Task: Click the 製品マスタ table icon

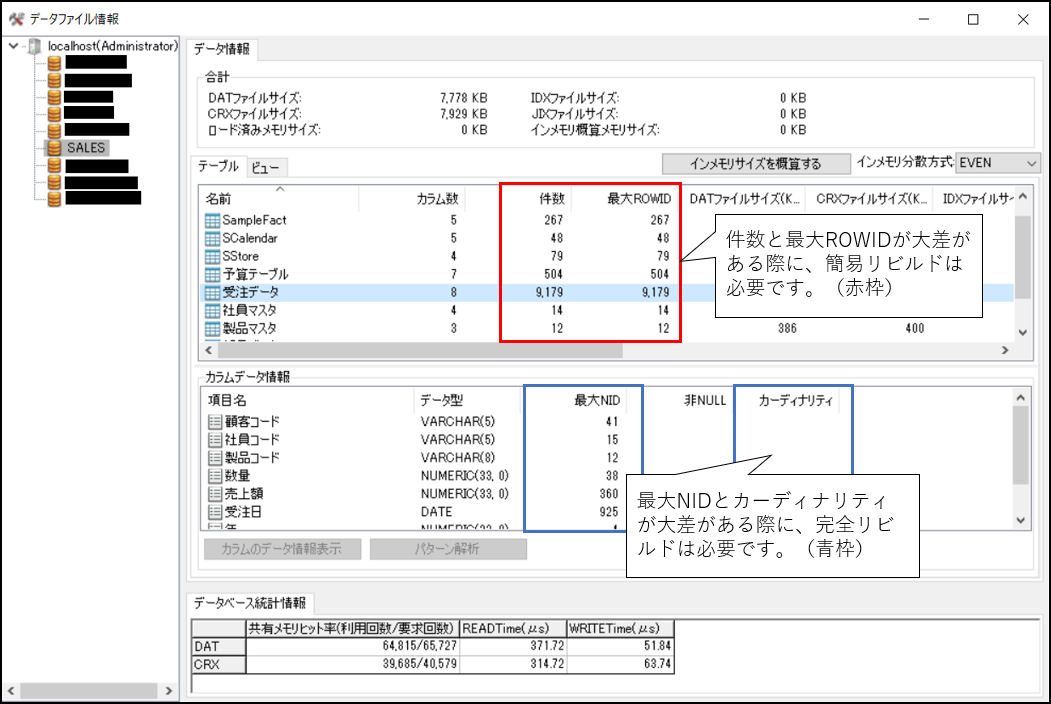Action: 212,328
